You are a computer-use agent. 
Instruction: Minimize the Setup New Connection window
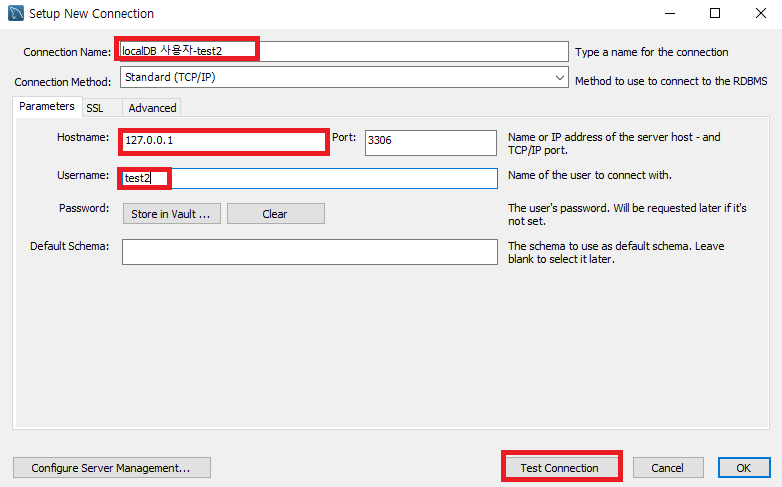[670, 13]
